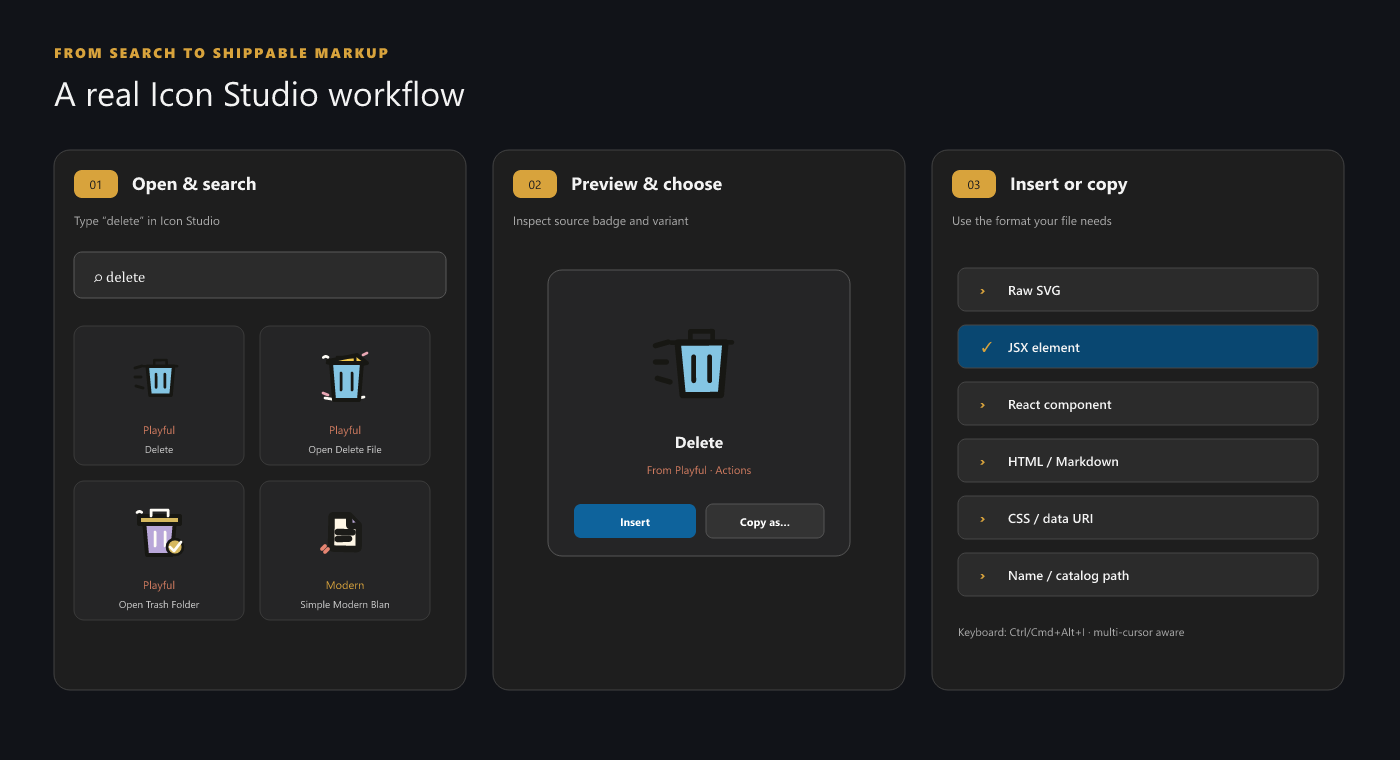This screenshot has height=760, width=1400.
Task: Click the Playful label under Delete icon
Action: tap(159, 430)
